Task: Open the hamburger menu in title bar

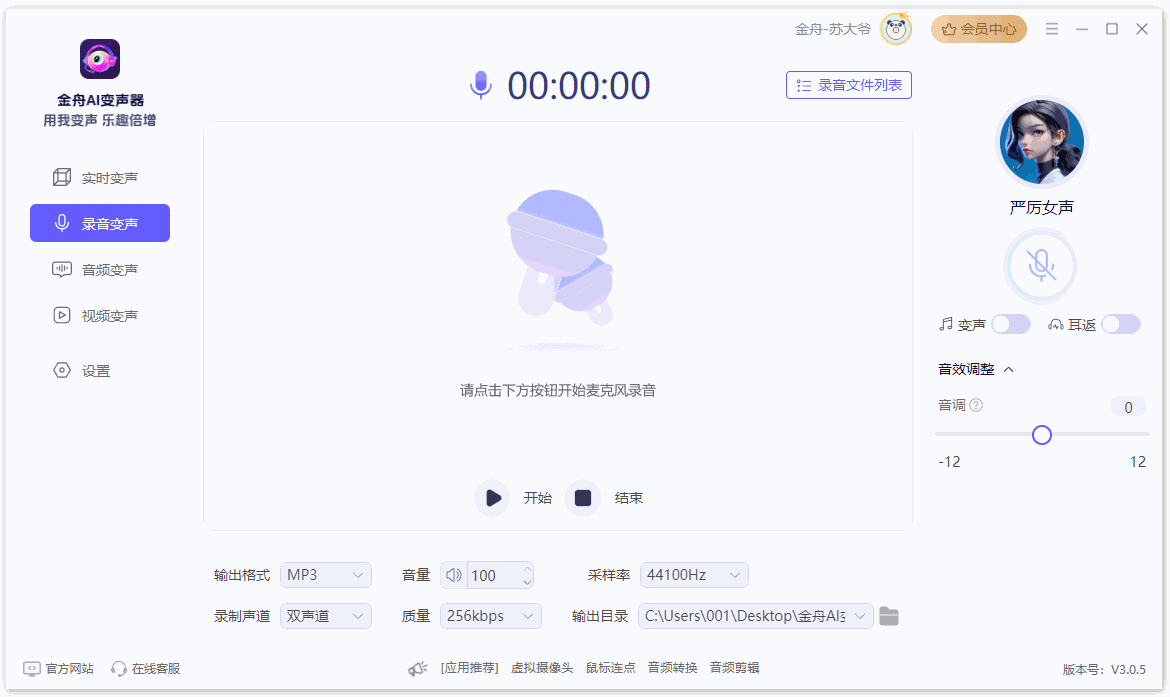Action: pos(1052,29)
